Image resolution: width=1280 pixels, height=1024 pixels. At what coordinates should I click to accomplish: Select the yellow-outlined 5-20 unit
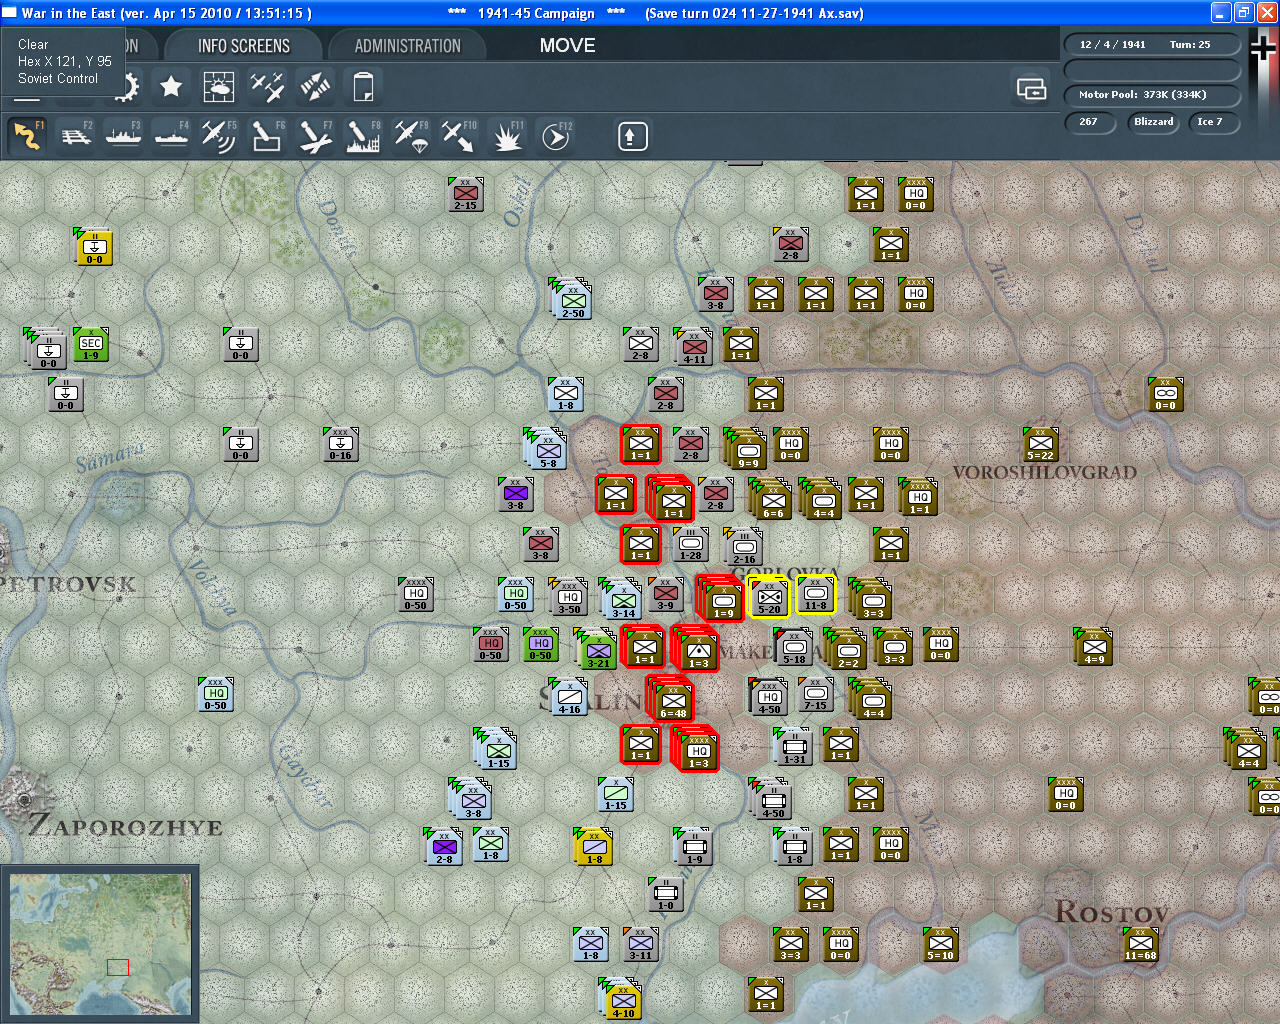(768, 598)
